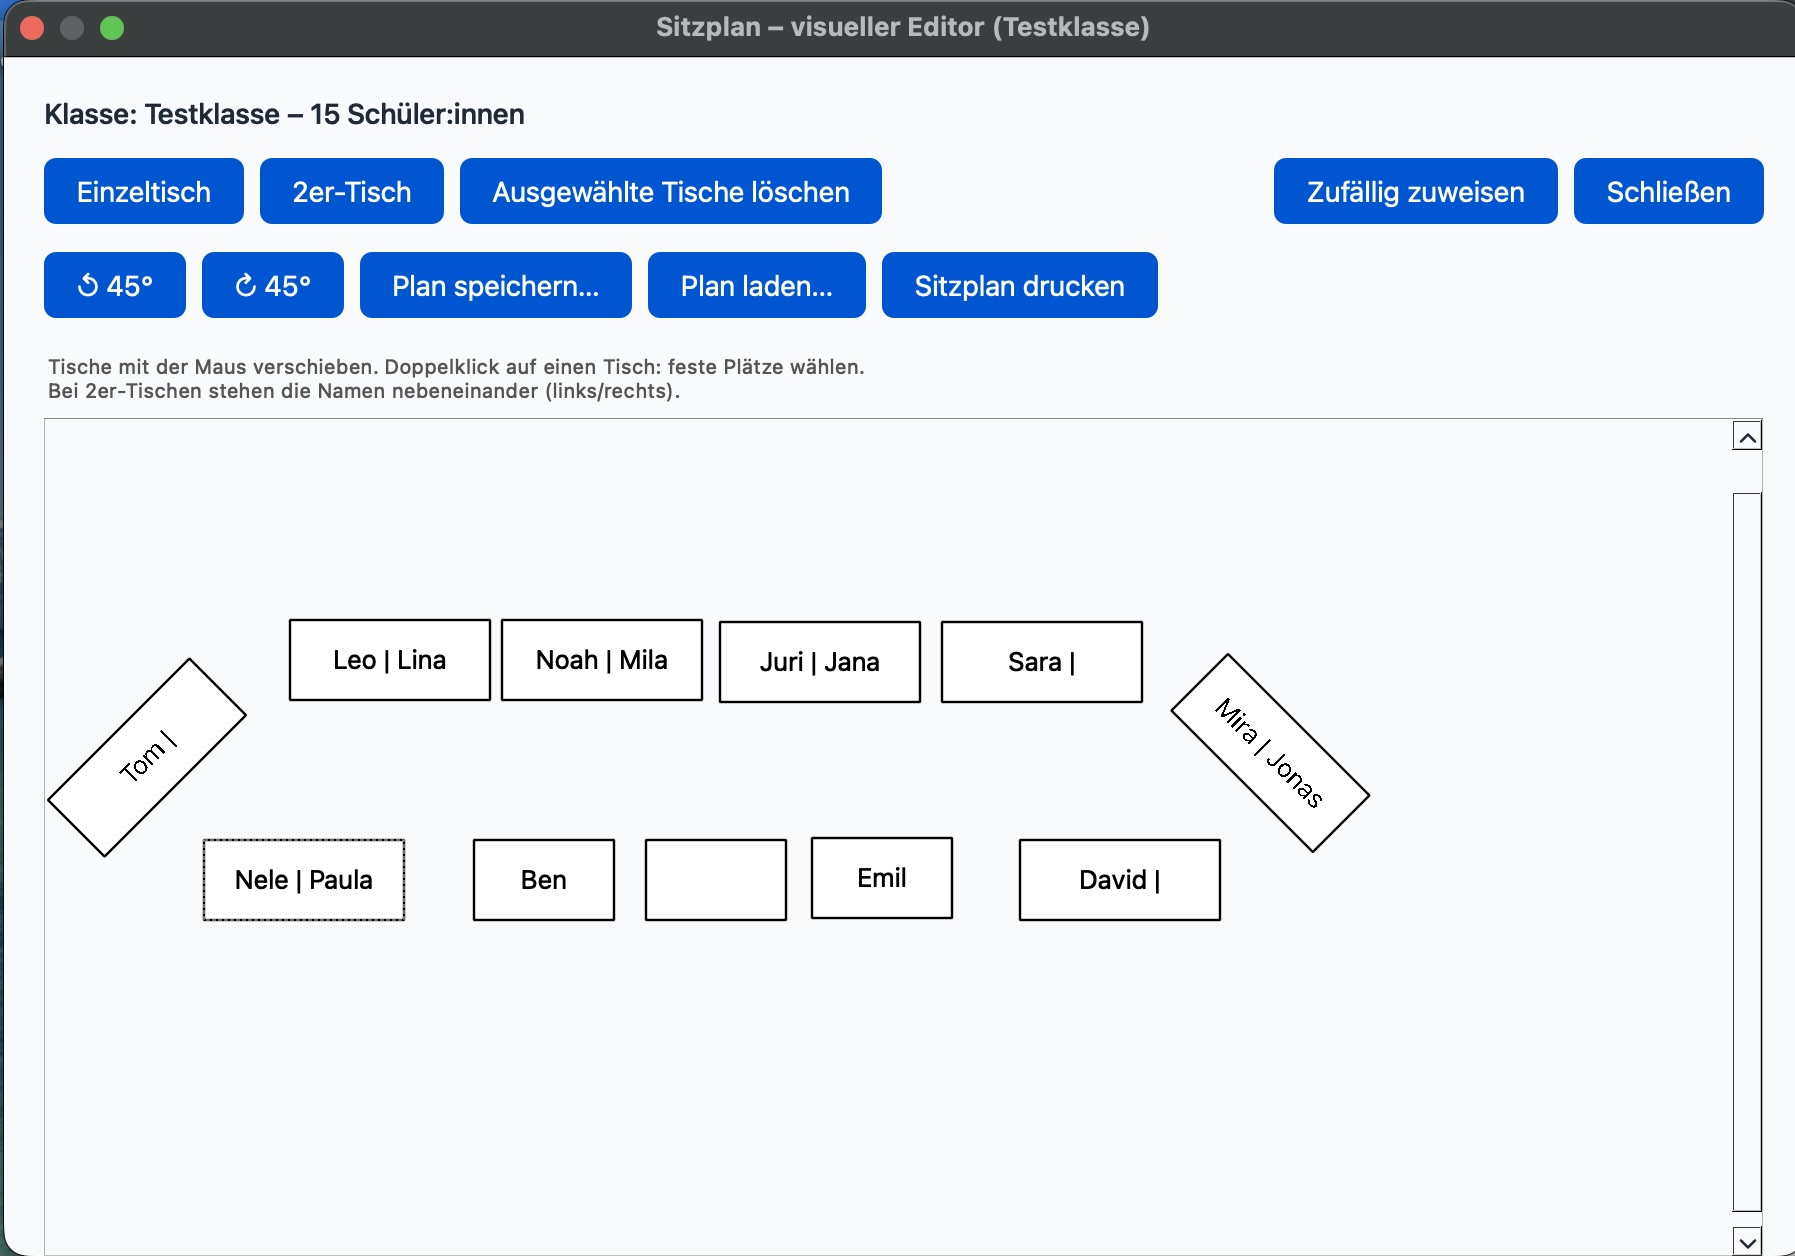Rotate selection 45° clockwise
This screenshot has height=1256, width=1795.
coord(272,285)
